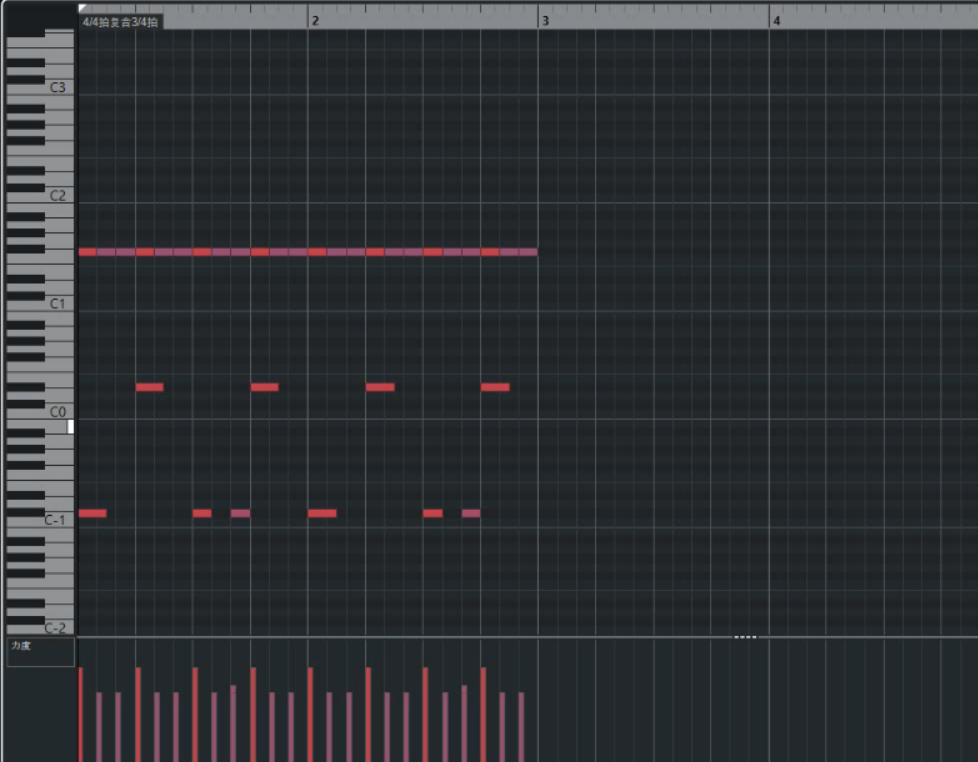Viewport: 978px width, 762px height.
Task: Click the C3 piano key
Action: 57,88
